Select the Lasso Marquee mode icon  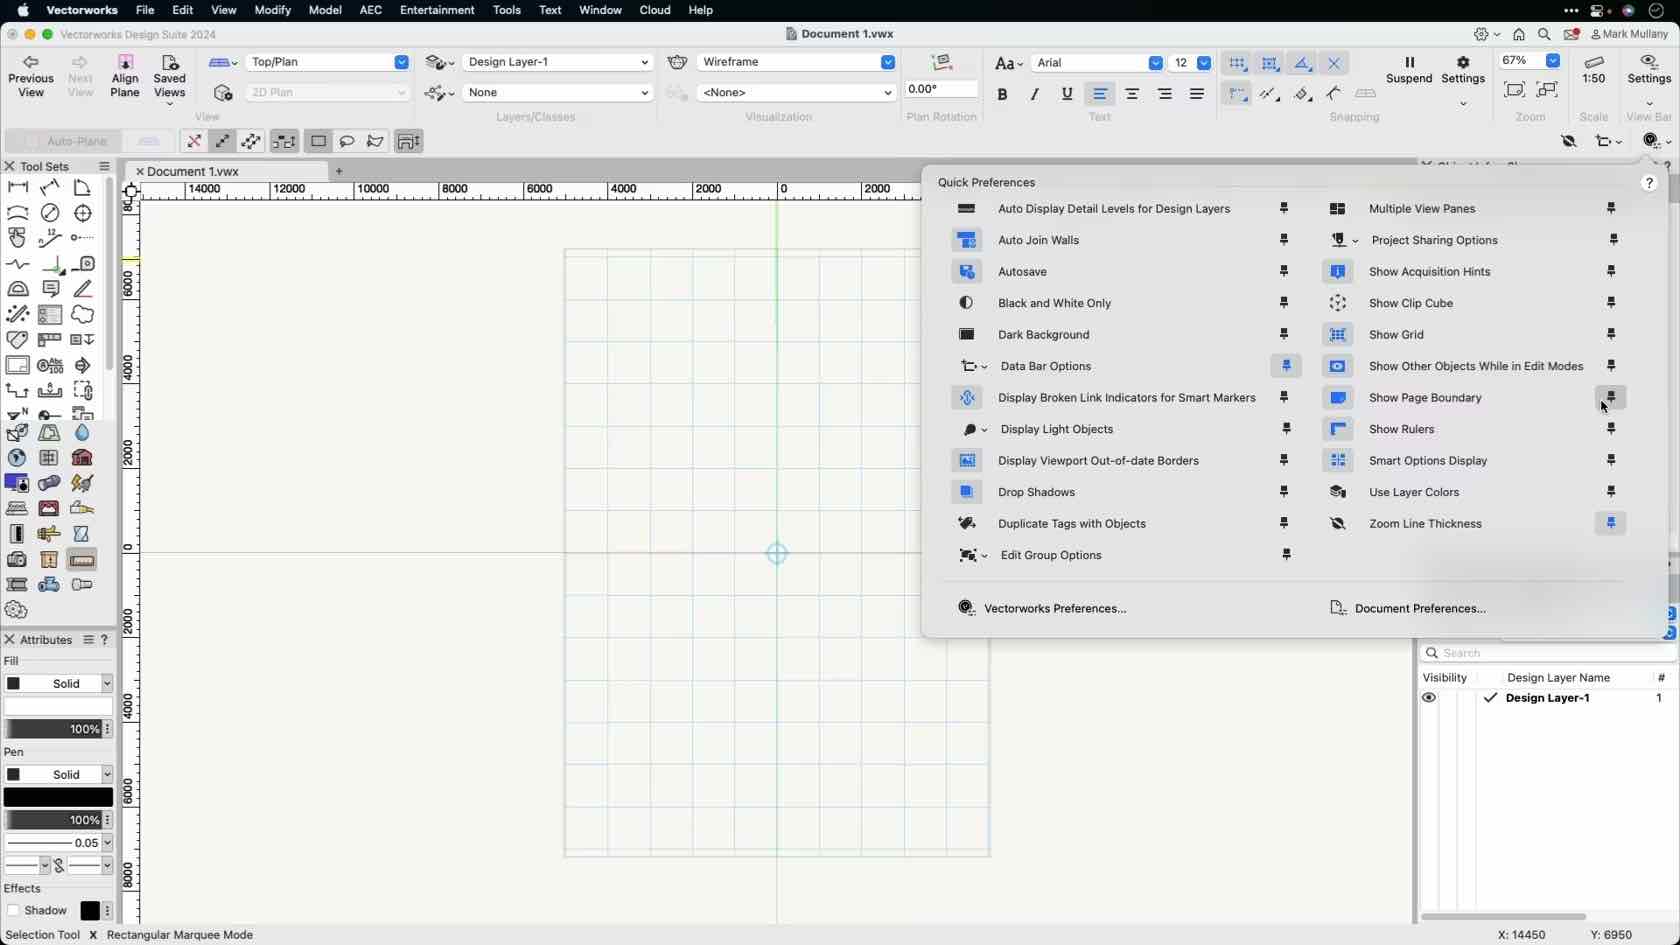click(x=347, y=141)
